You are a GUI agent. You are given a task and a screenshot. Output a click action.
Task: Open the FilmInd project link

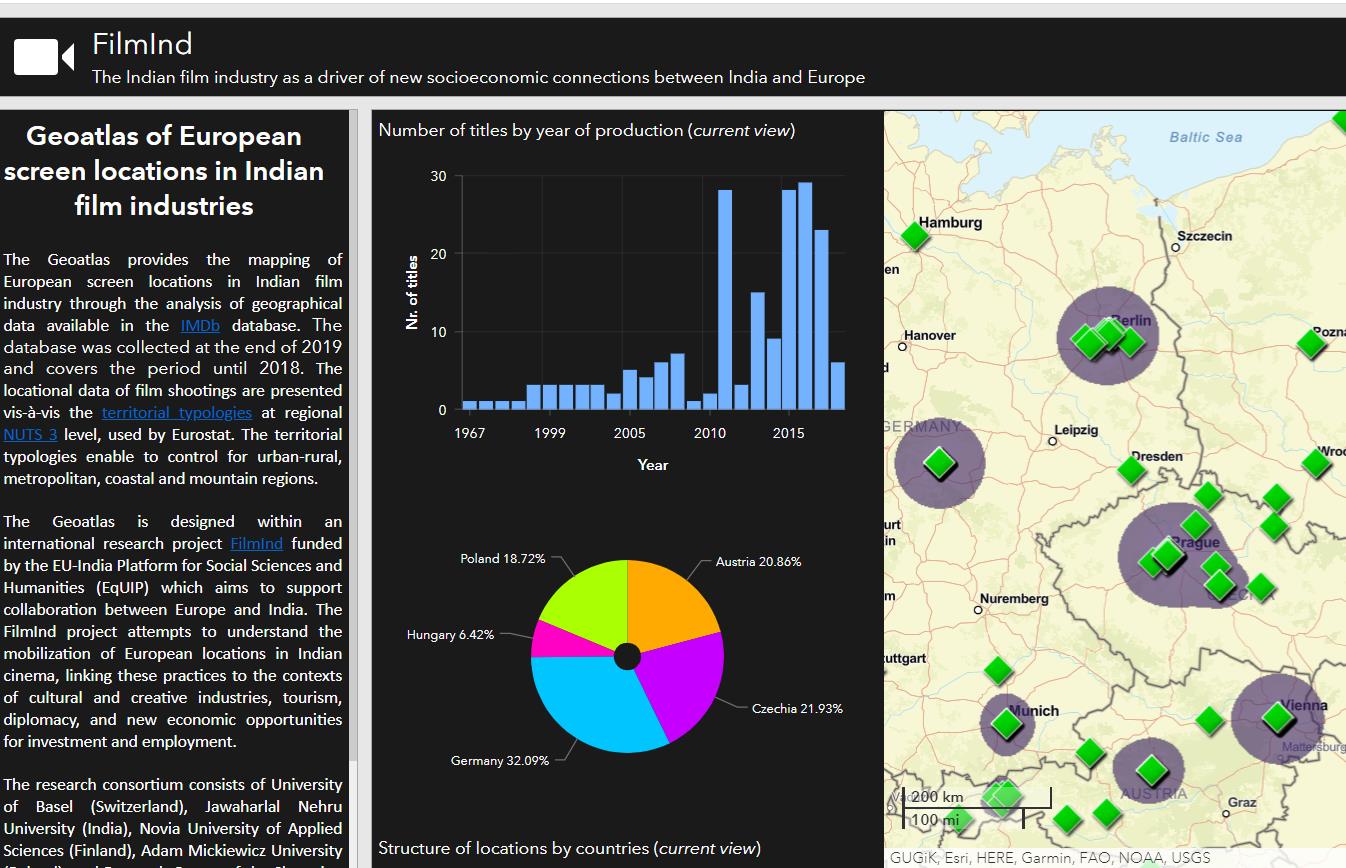pos(256,543)
